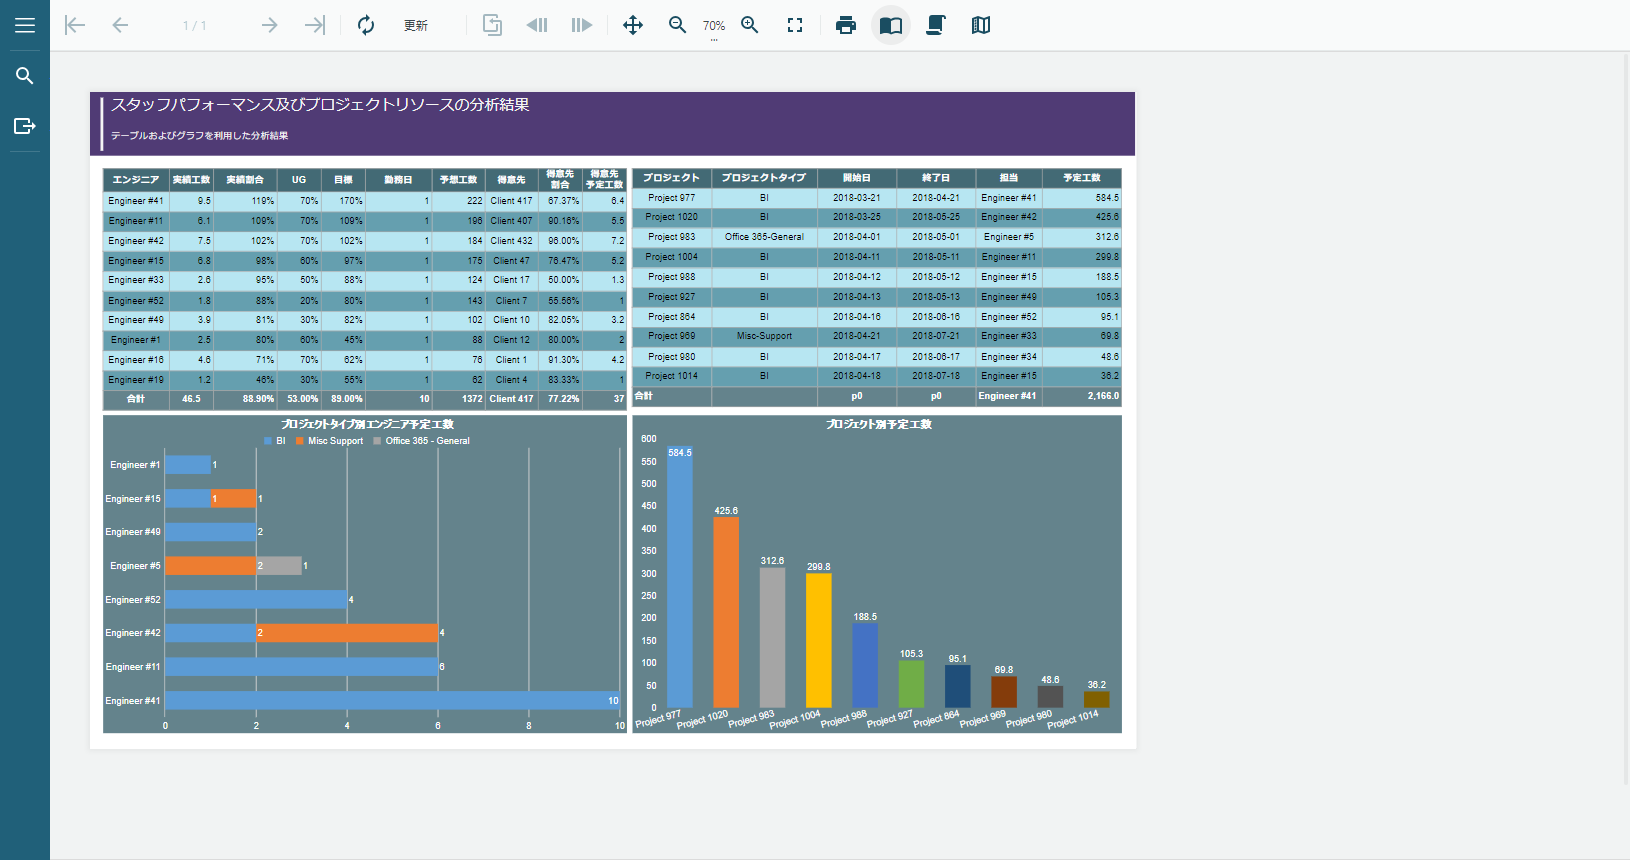
Task: Click the Project 1020 cell
Action: click(x=671, y=217)
